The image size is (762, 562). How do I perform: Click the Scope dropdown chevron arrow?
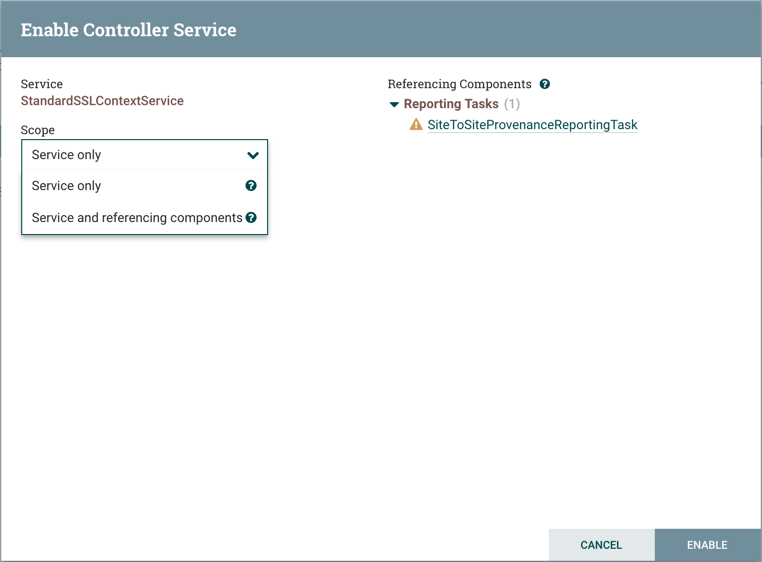[253, 155]
